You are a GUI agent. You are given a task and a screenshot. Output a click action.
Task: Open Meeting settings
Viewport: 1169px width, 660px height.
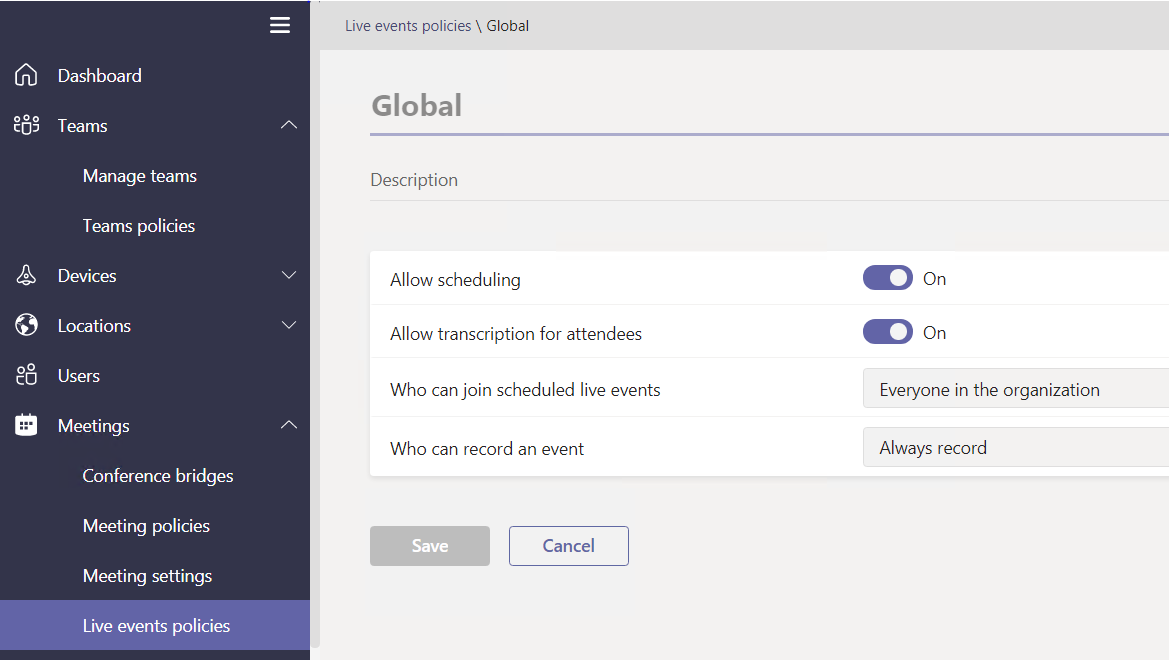click(148, 576)
